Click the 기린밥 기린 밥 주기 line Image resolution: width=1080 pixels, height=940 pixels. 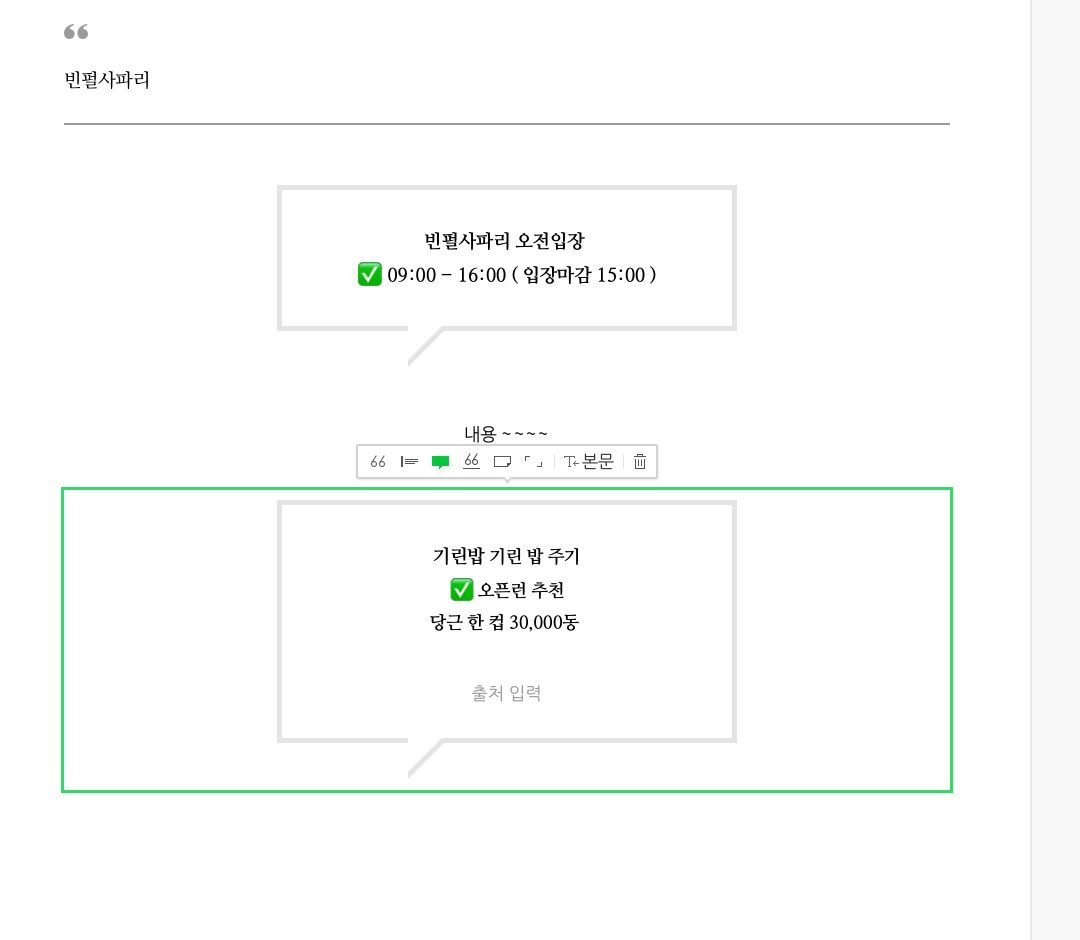[506, 556]
